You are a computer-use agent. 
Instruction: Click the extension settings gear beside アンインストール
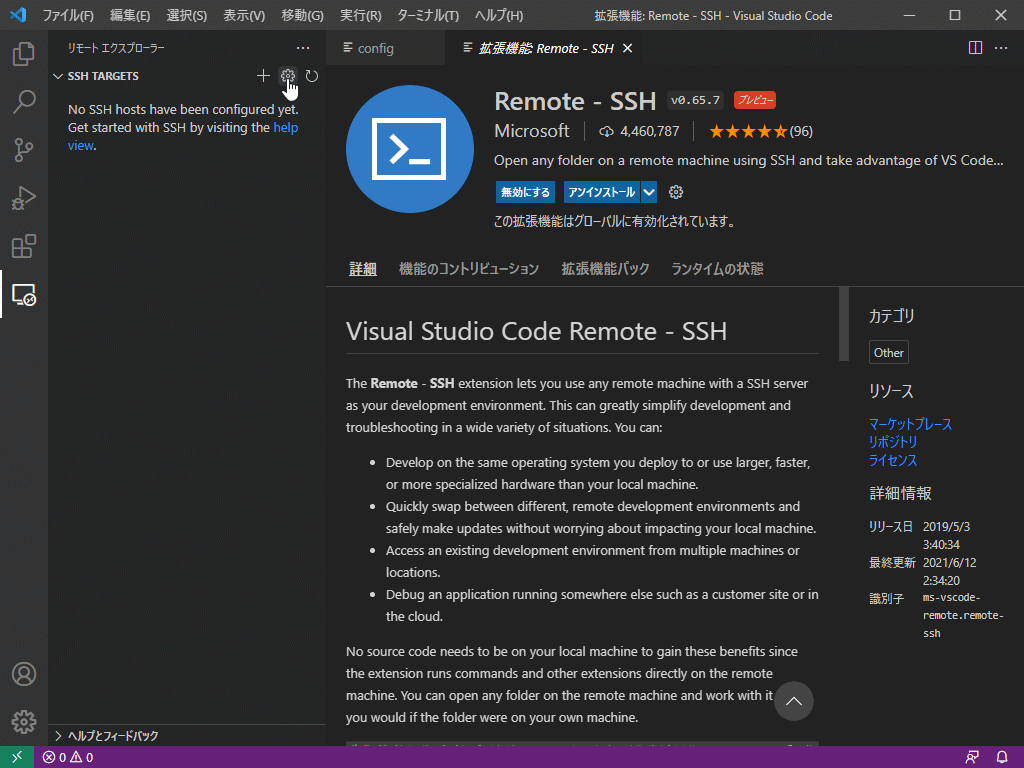click(676, 191)
